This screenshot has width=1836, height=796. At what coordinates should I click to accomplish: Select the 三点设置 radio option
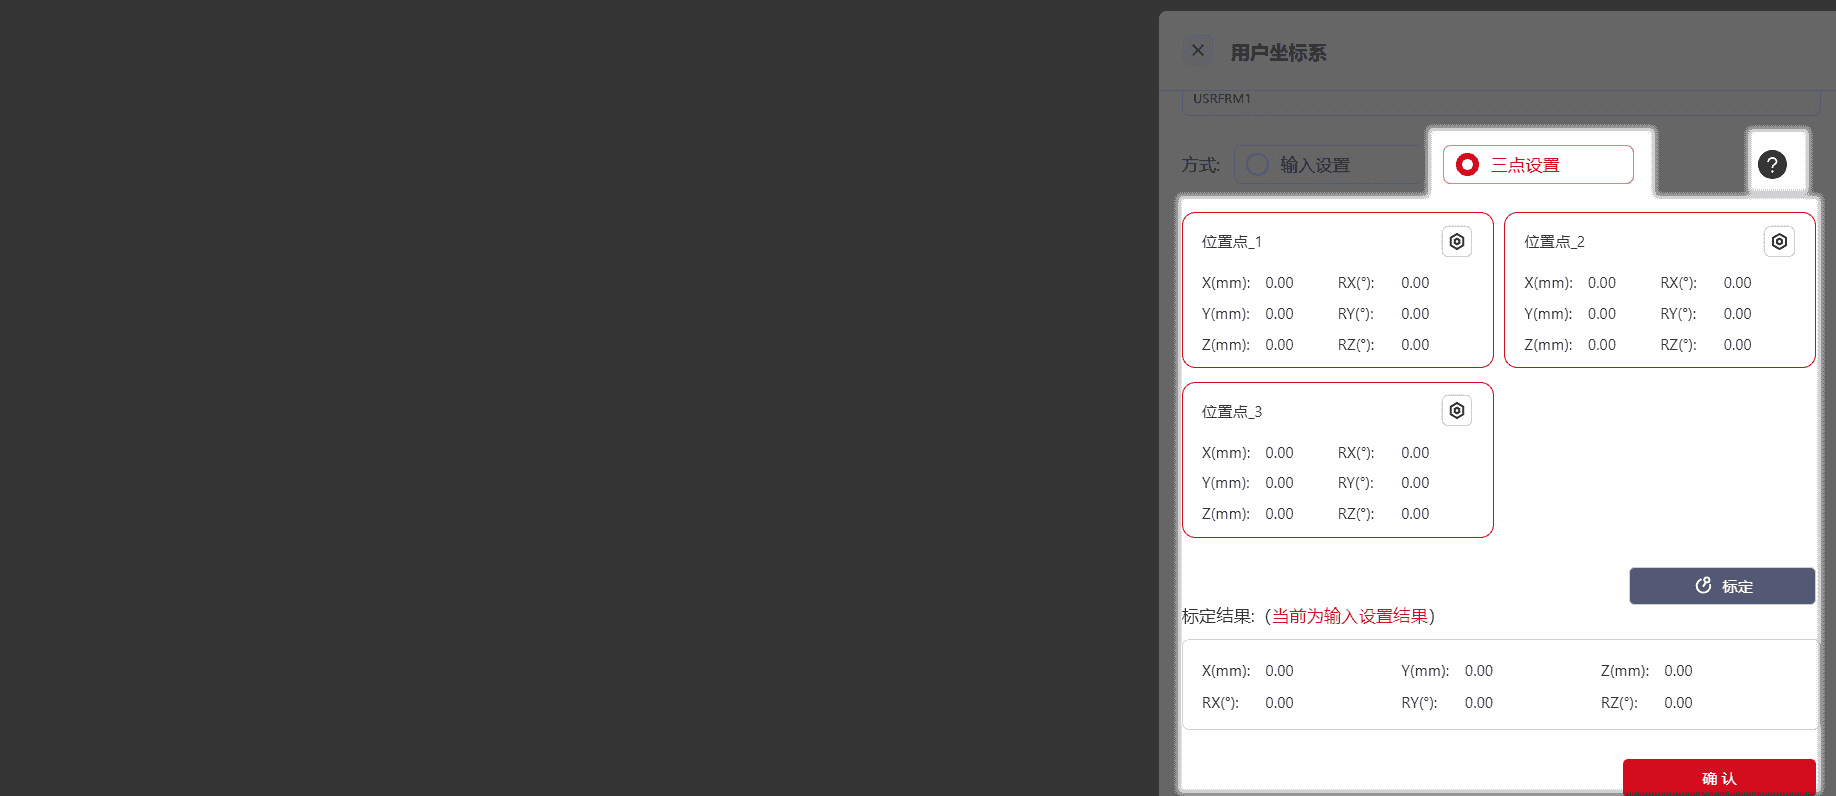tap(1468, 165)
